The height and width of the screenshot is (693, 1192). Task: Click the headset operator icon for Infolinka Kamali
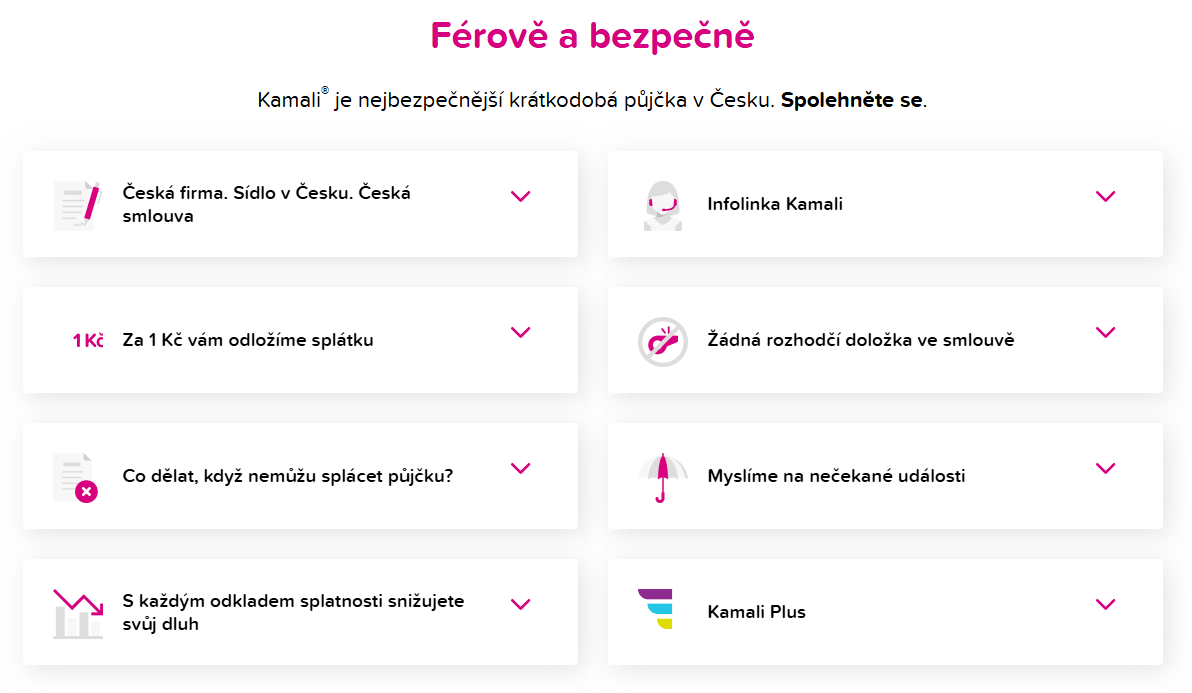(662, 204)
